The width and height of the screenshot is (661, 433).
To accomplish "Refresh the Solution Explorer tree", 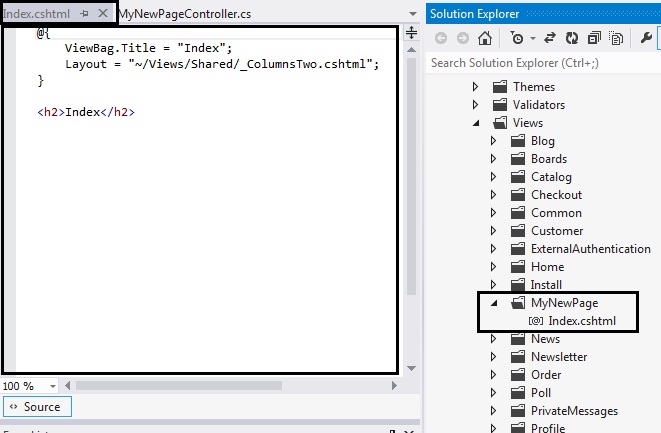I will 572,38.
